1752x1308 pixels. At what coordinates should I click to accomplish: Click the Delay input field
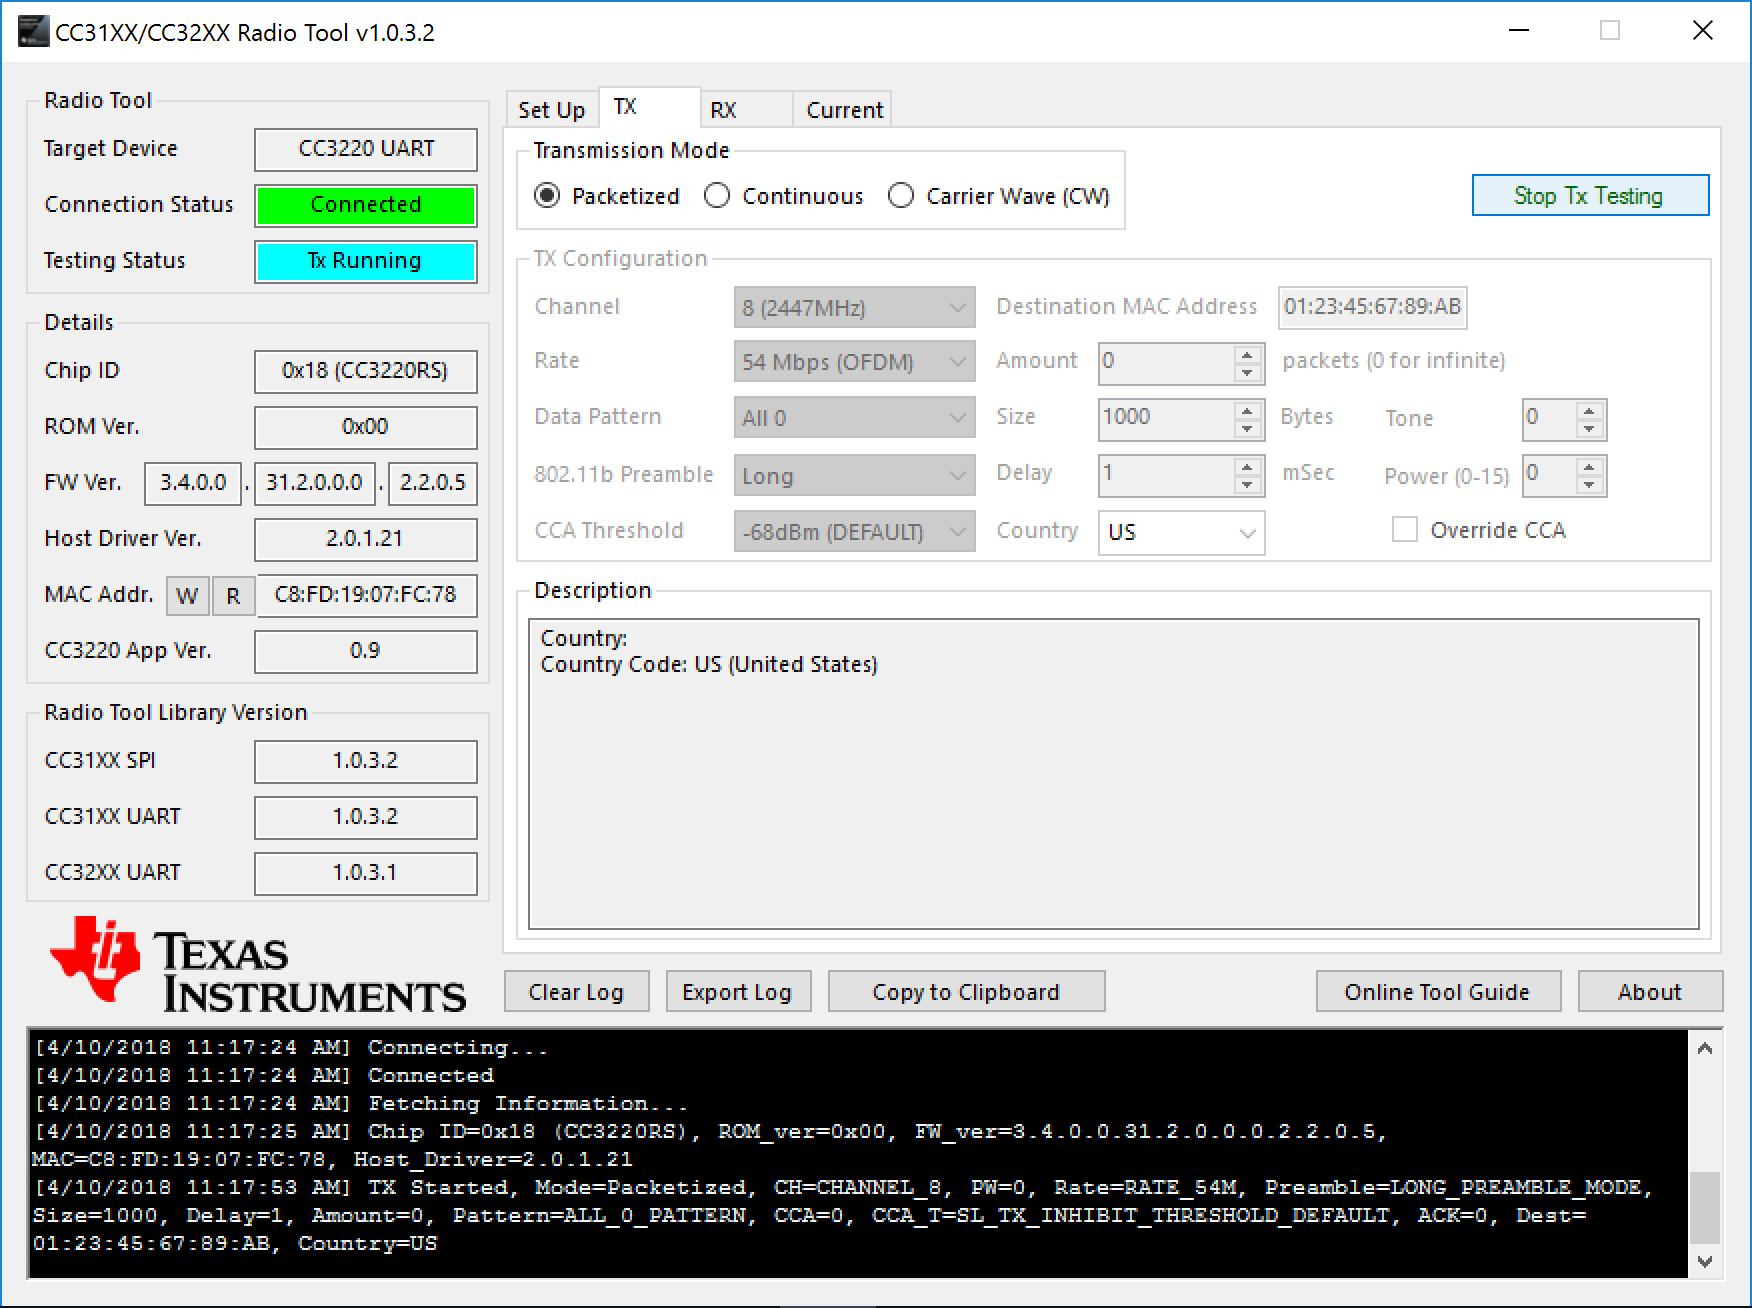[1167, 474]
